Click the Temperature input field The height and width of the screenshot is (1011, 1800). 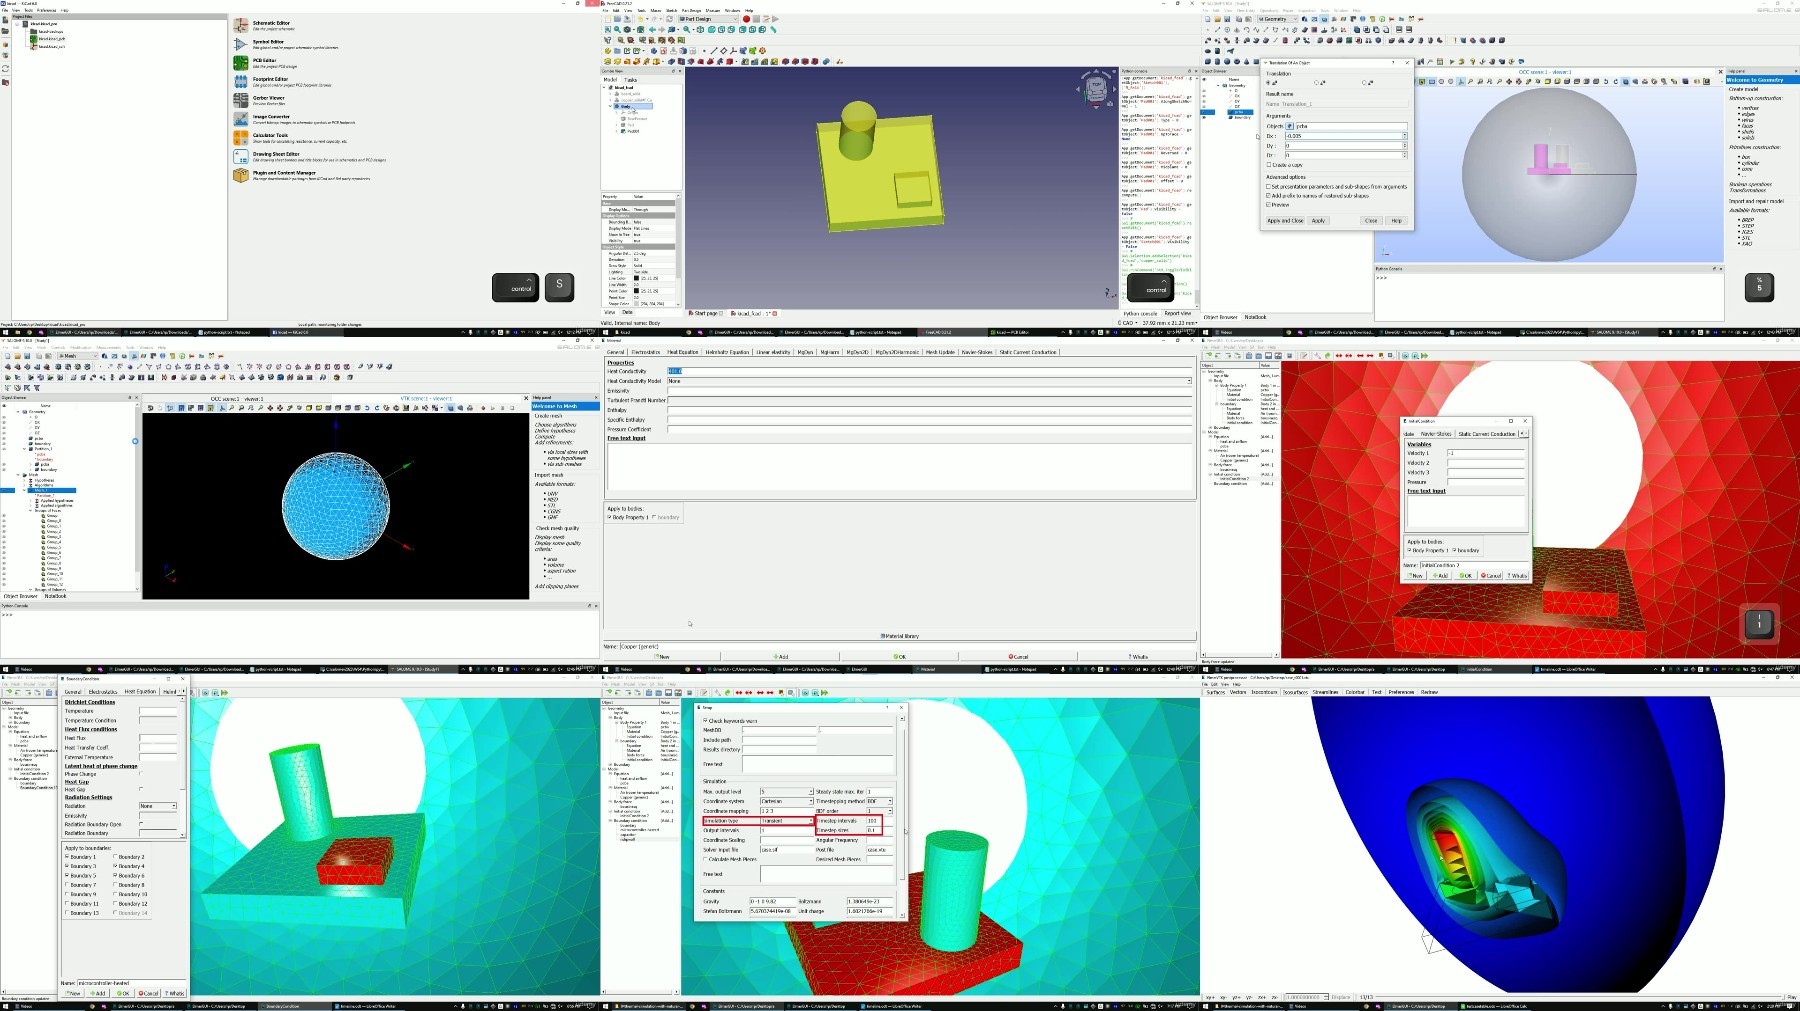158,711
